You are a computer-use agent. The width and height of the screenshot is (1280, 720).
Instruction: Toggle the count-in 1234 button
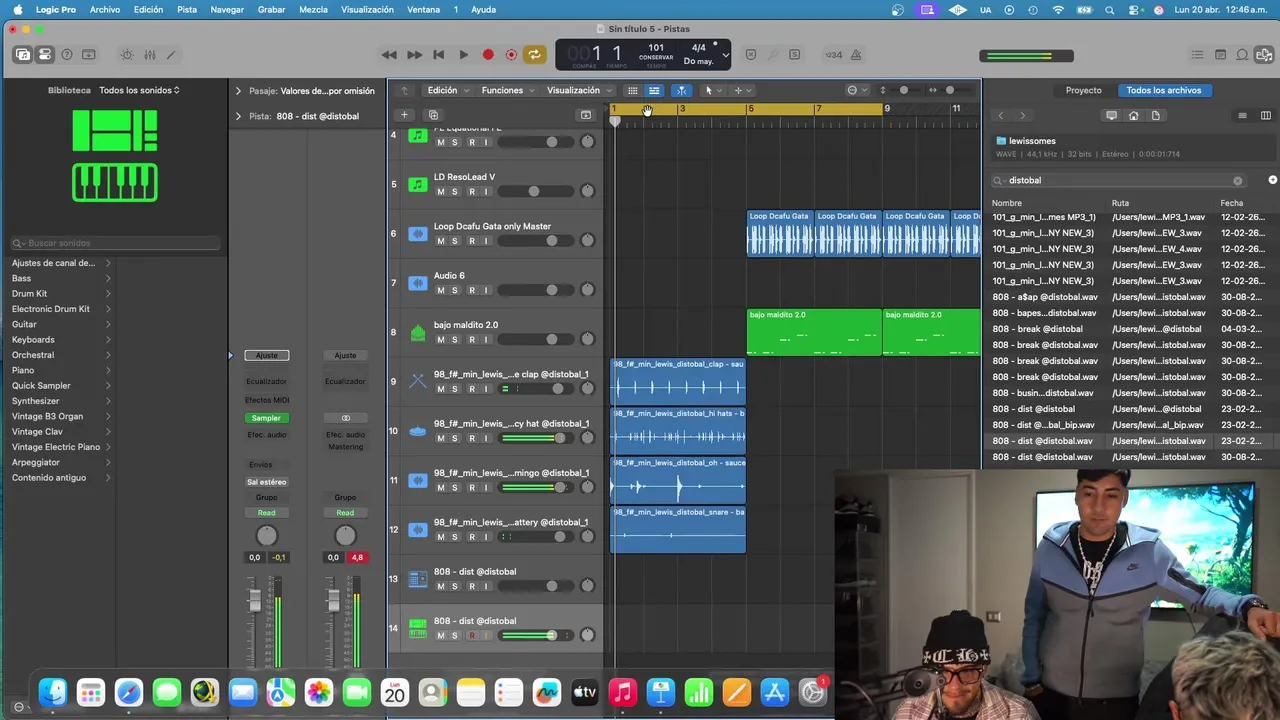point(833,55)
